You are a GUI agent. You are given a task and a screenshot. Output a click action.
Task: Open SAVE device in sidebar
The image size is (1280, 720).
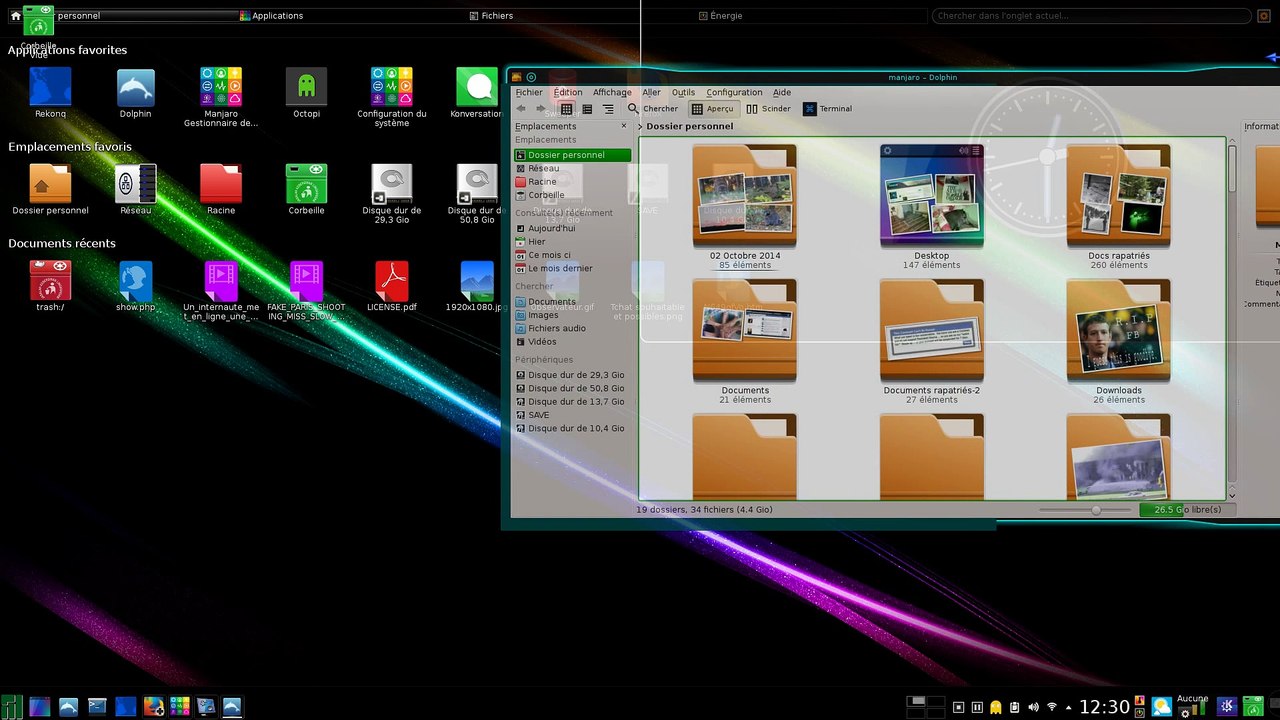573,415
